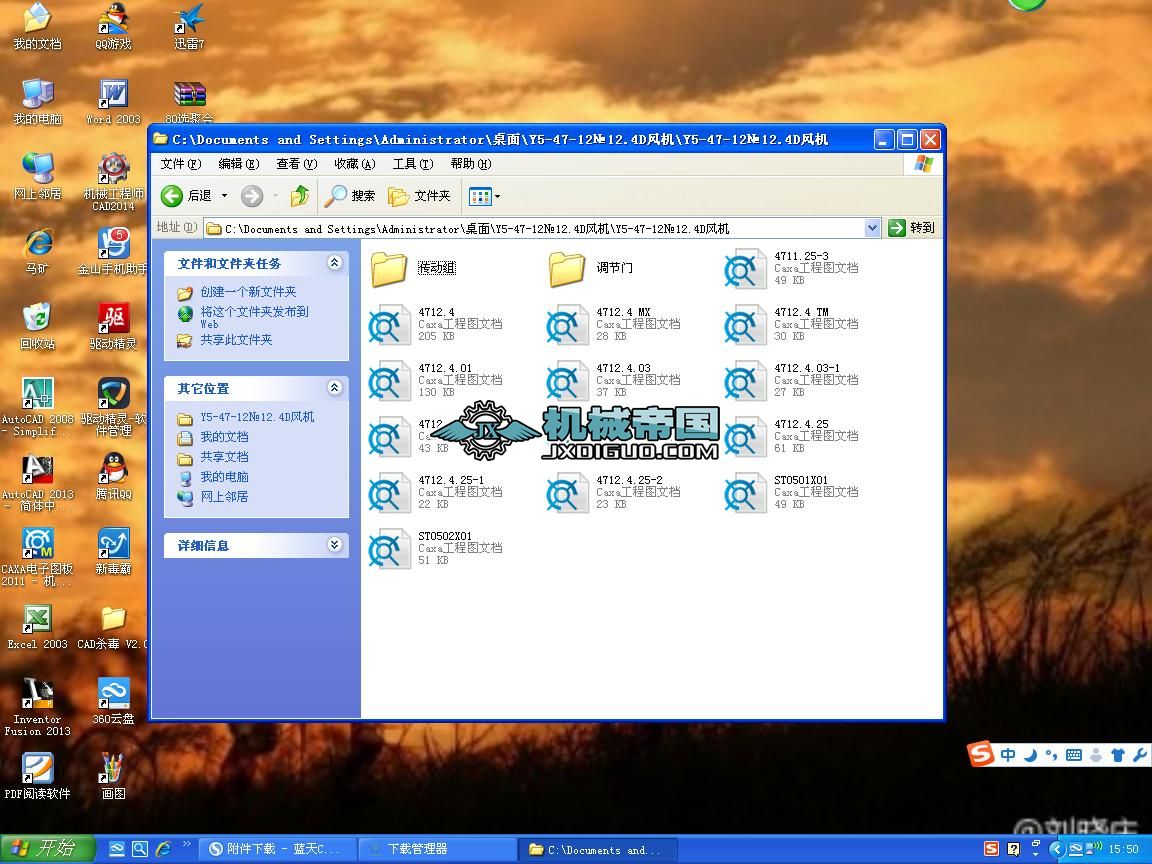Collapse the 文件和文件夹任务 panel

coord(334,263)
